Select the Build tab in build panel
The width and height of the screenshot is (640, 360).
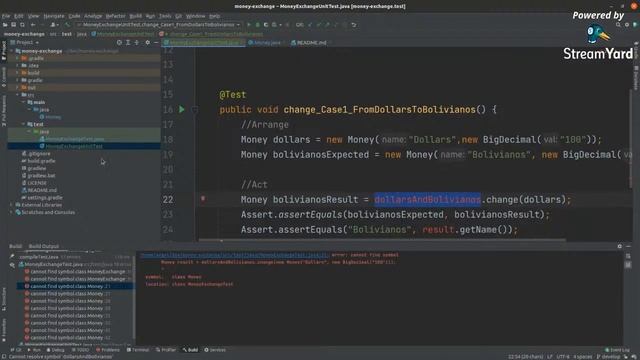(x=16, y=246)
